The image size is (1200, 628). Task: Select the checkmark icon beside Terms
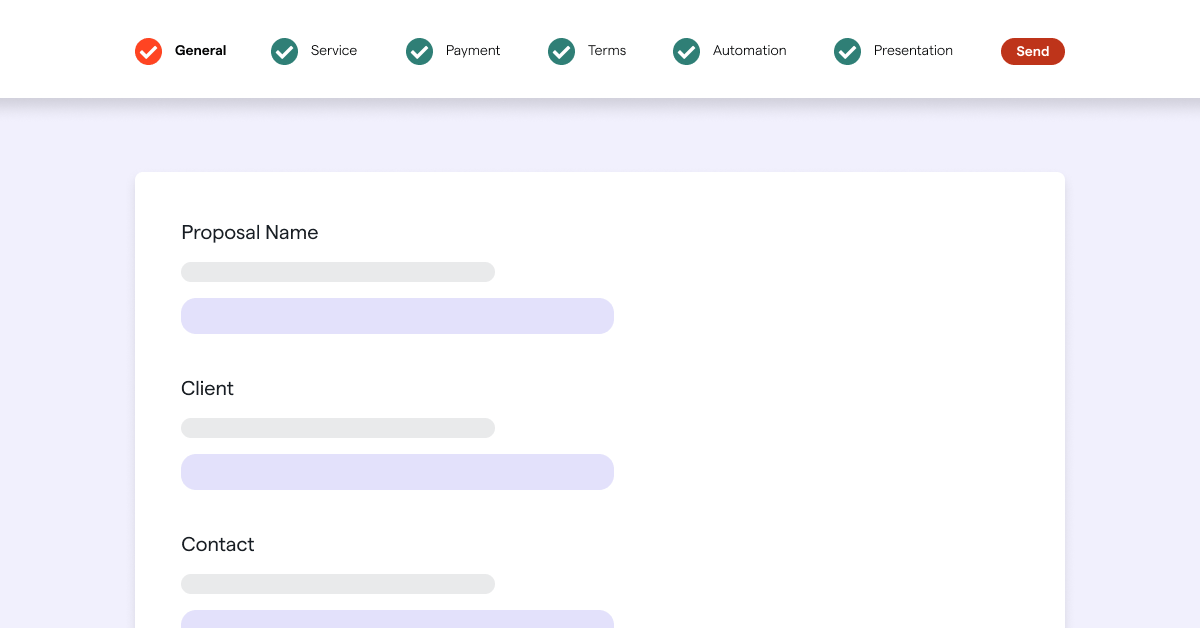561,51
